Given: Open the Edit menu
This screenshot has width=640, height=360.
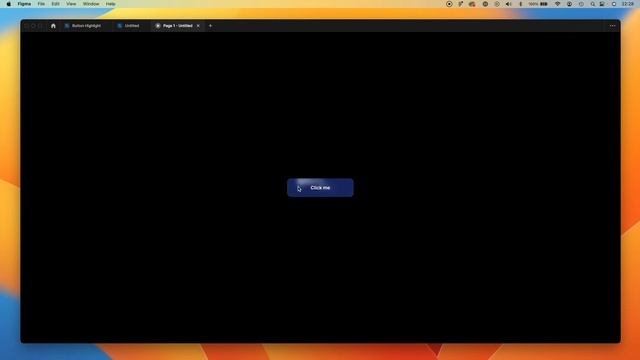Looking at the screenshot, I should (56, 4).
